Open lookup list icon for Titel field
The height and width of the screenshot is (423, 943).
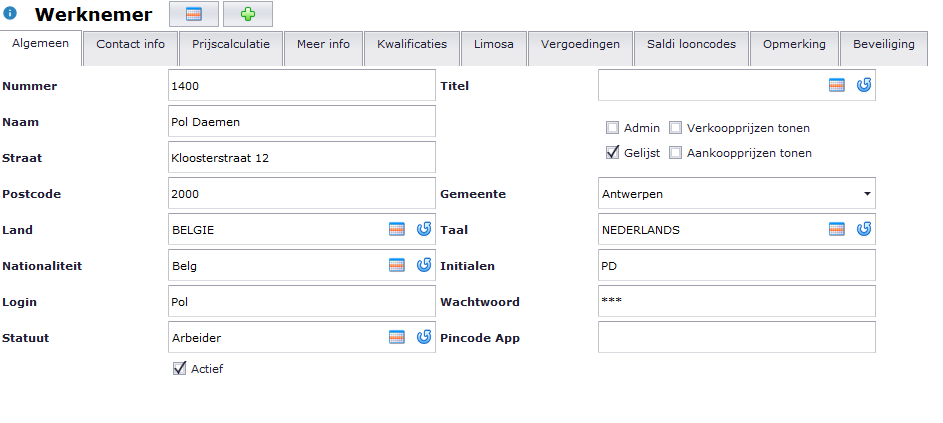[837, 85]
